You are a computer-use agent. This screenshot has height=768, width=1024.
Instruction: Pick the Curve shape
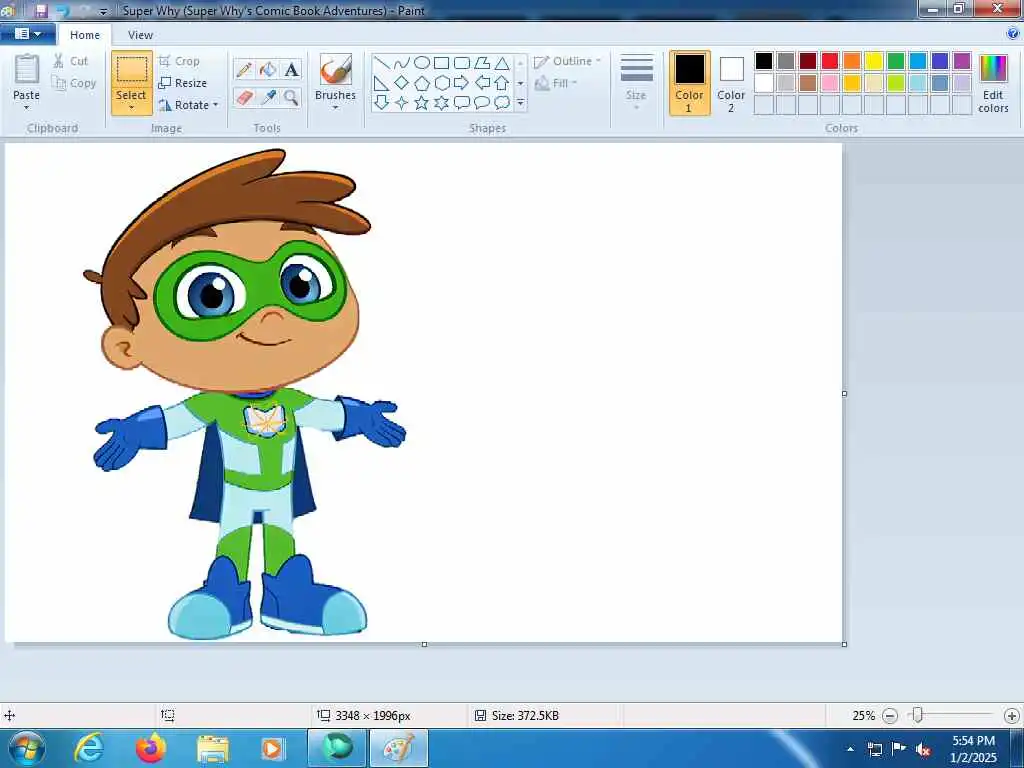click(x=402, y=63)
